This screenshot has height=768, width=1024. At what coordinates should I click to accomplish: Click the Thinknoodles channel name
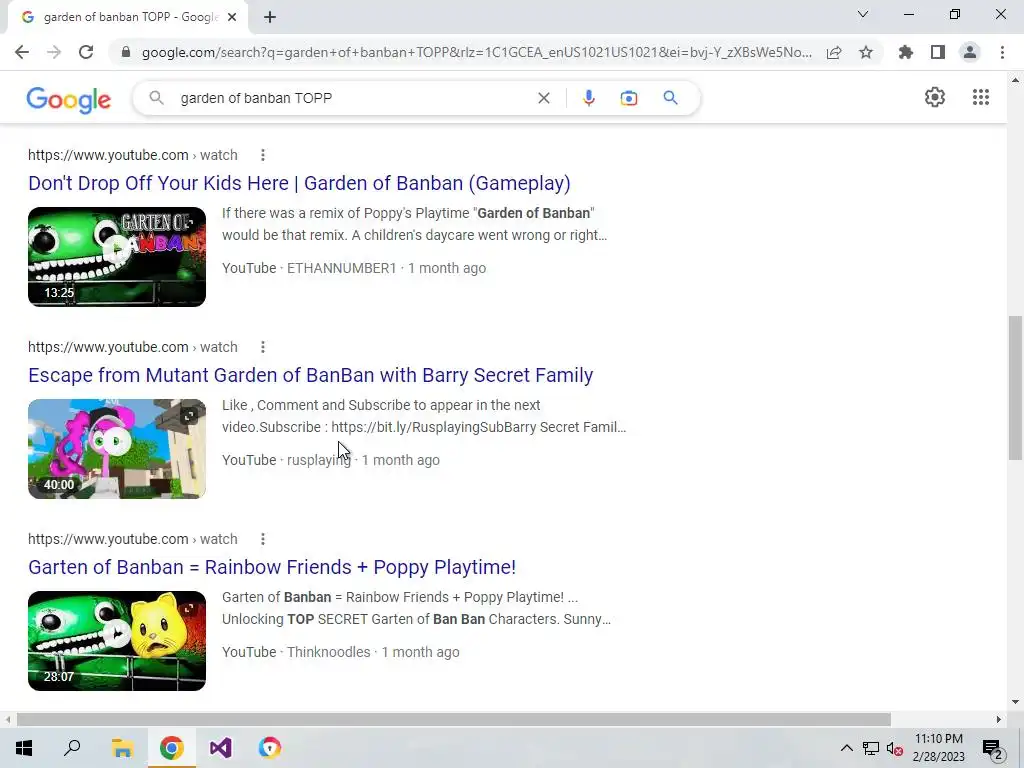click(328, 652)
